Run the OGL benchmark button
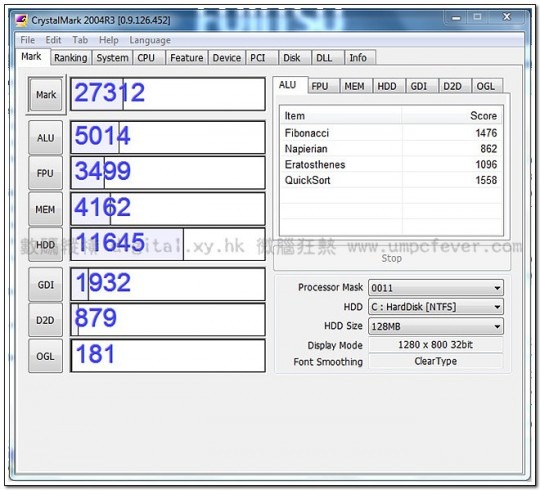The width and height of the screenshot is (540, 490). pos(45,356)
